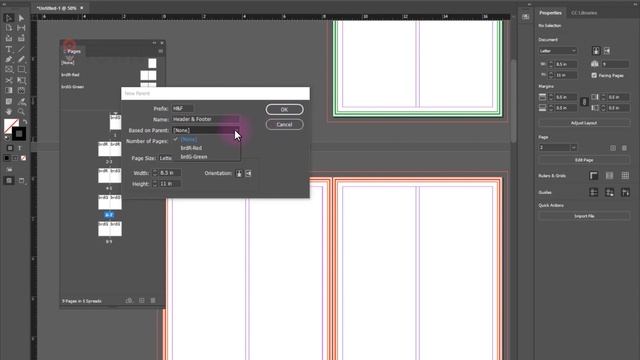The width and height of the screenshot is (640, 360).
Task: Toggle portrait orientation in Properties panel
Action: coord(596,51)
